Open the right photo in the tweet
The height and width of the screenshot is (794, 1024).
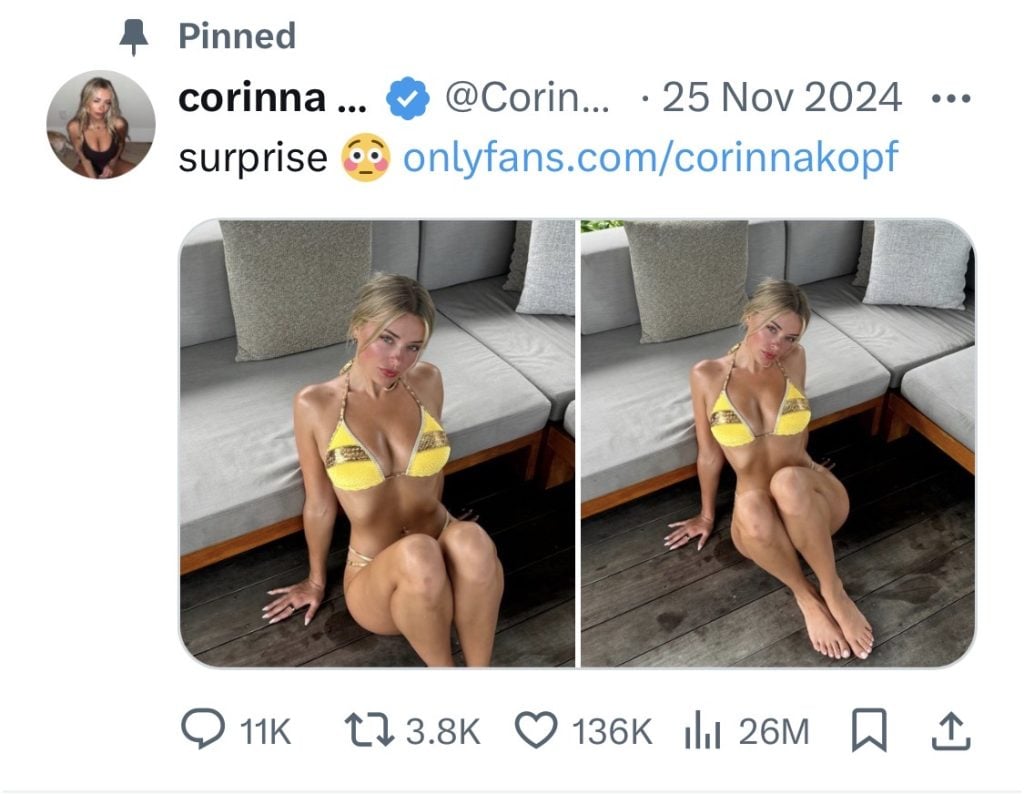coord(777,443)
